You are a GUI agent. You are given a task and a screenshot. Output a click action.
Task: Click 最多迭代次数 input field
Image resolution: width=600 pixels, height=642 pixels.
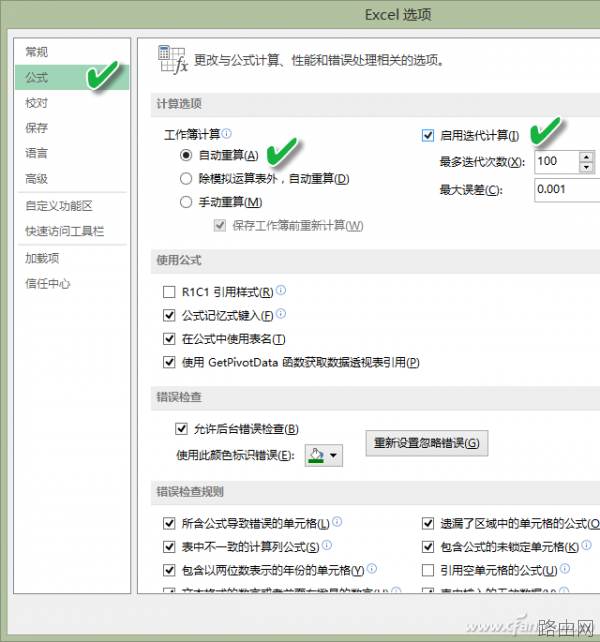pos(557,162)
